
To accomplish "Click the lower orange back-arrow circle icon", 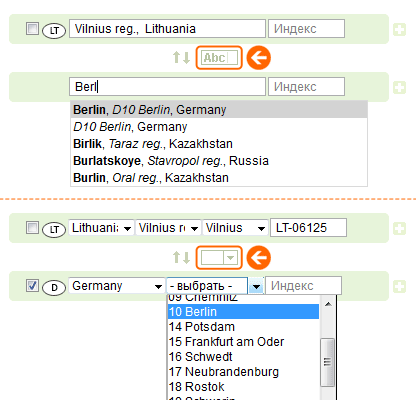I will [x=259, y=258].
